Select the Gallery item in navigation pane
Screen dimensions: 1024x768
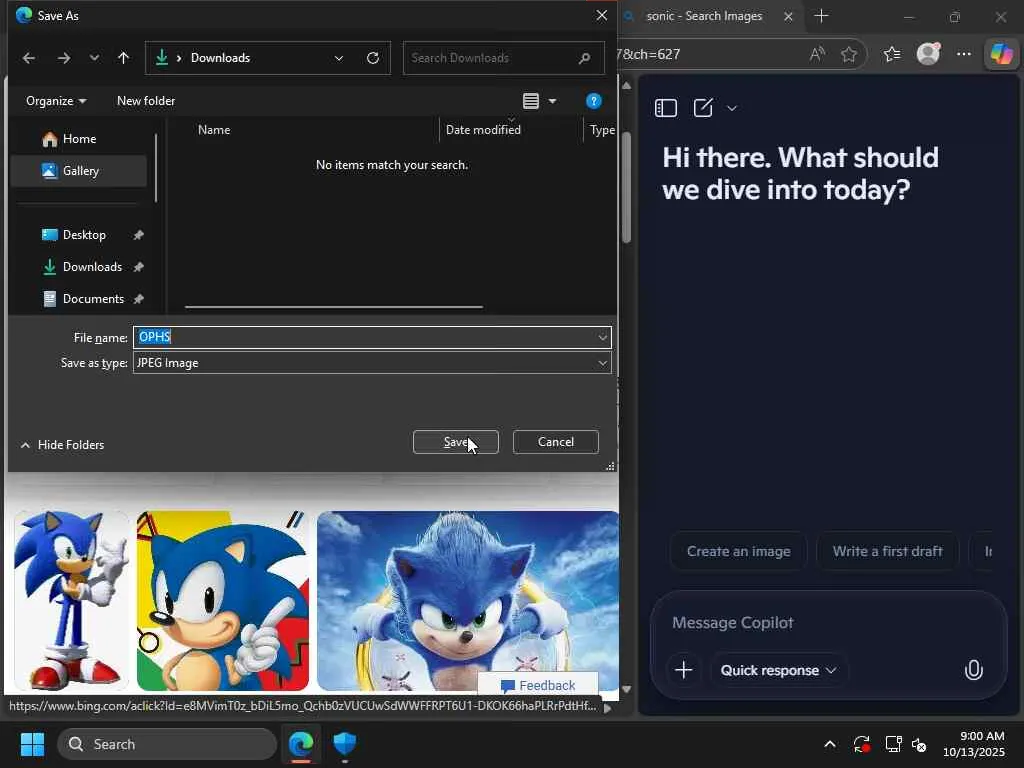pyautogui.click(x=80, y=171)
